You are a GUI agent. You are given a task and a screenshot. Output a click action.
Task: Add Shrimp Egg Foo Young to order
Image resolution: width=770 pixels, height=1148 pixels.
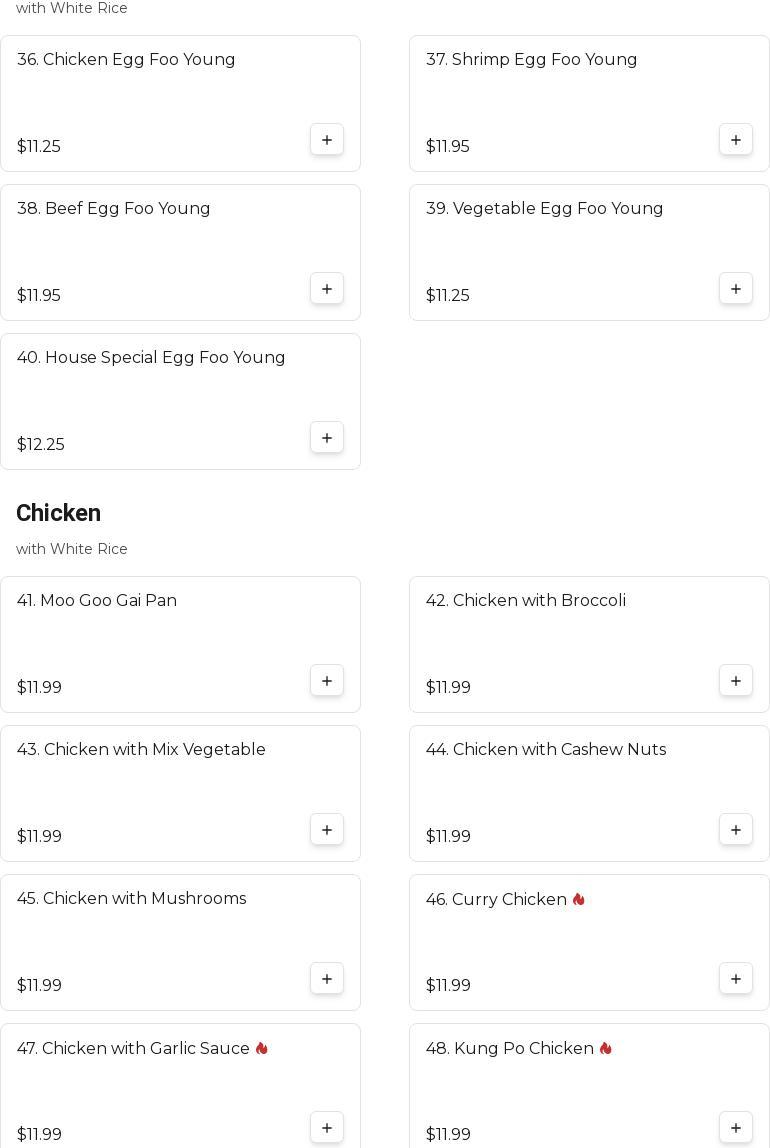(x=736, y=140)
